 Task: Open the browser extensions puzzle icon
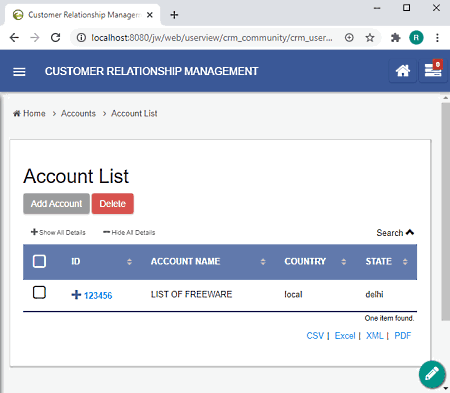[395, 38]
